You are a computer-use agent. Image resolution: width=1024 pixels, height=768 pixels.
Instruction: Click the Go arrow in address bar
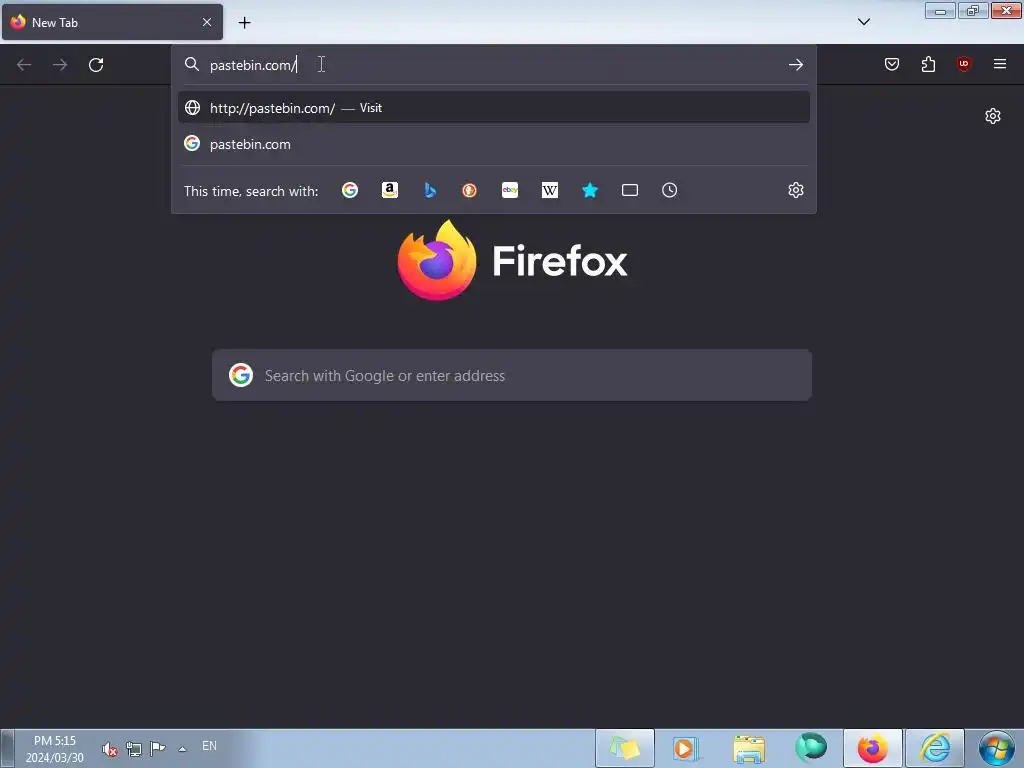click(x=795, y=65)
